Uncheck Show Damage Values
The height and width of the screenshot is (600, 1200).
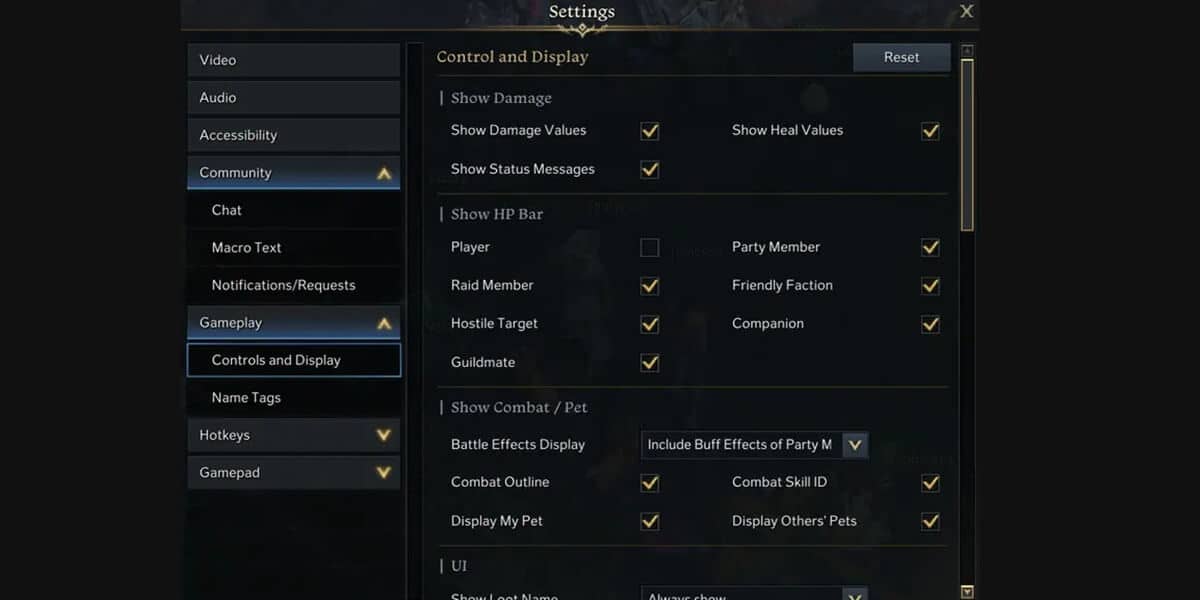coord(650,131)
